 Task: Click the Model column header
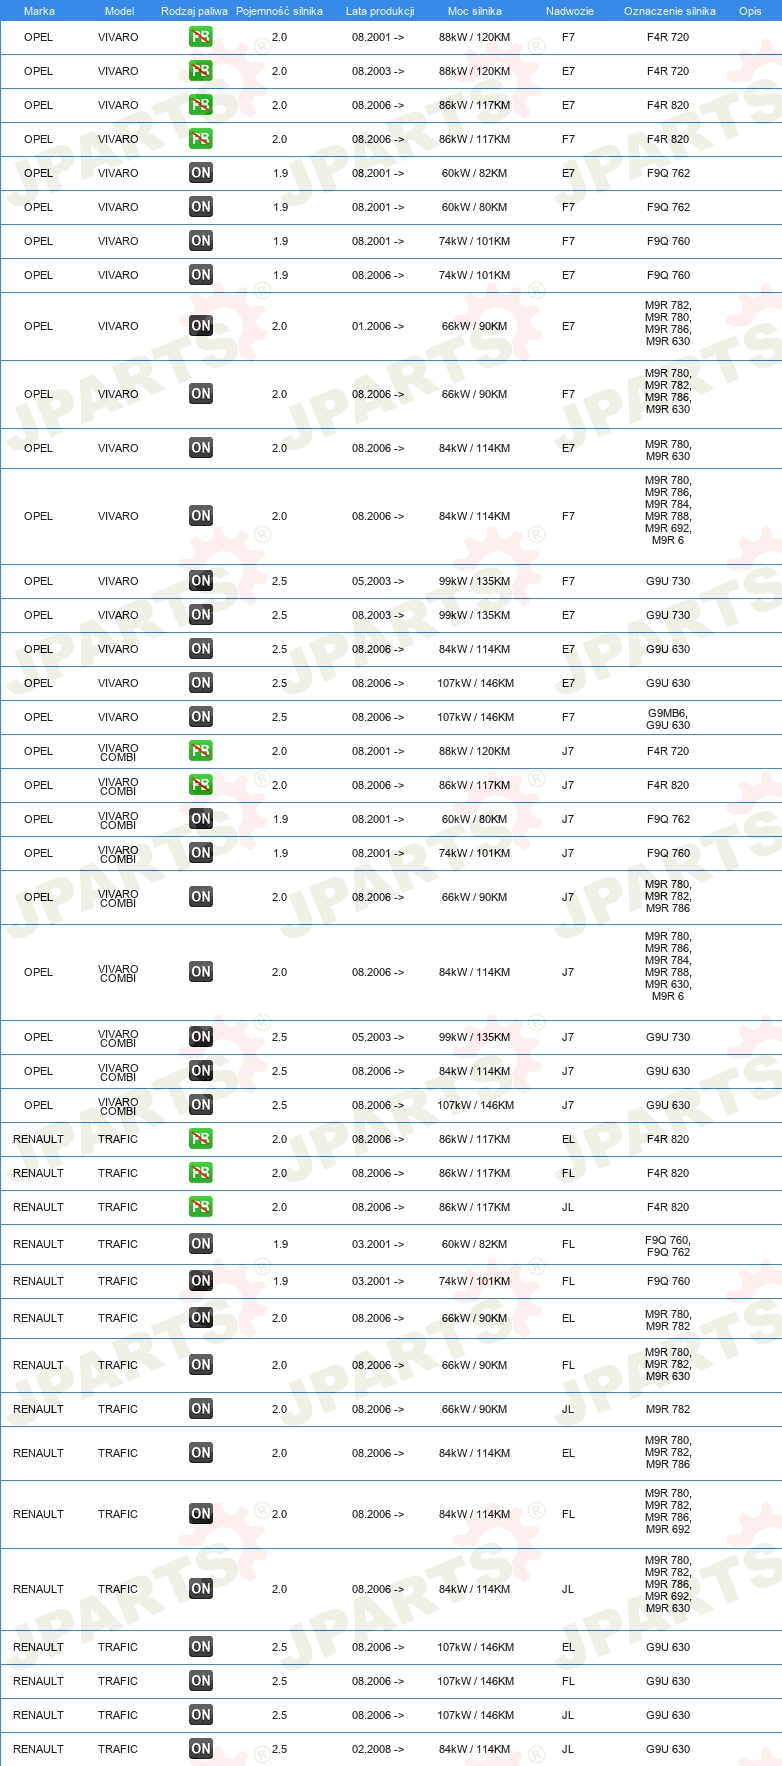119,11
